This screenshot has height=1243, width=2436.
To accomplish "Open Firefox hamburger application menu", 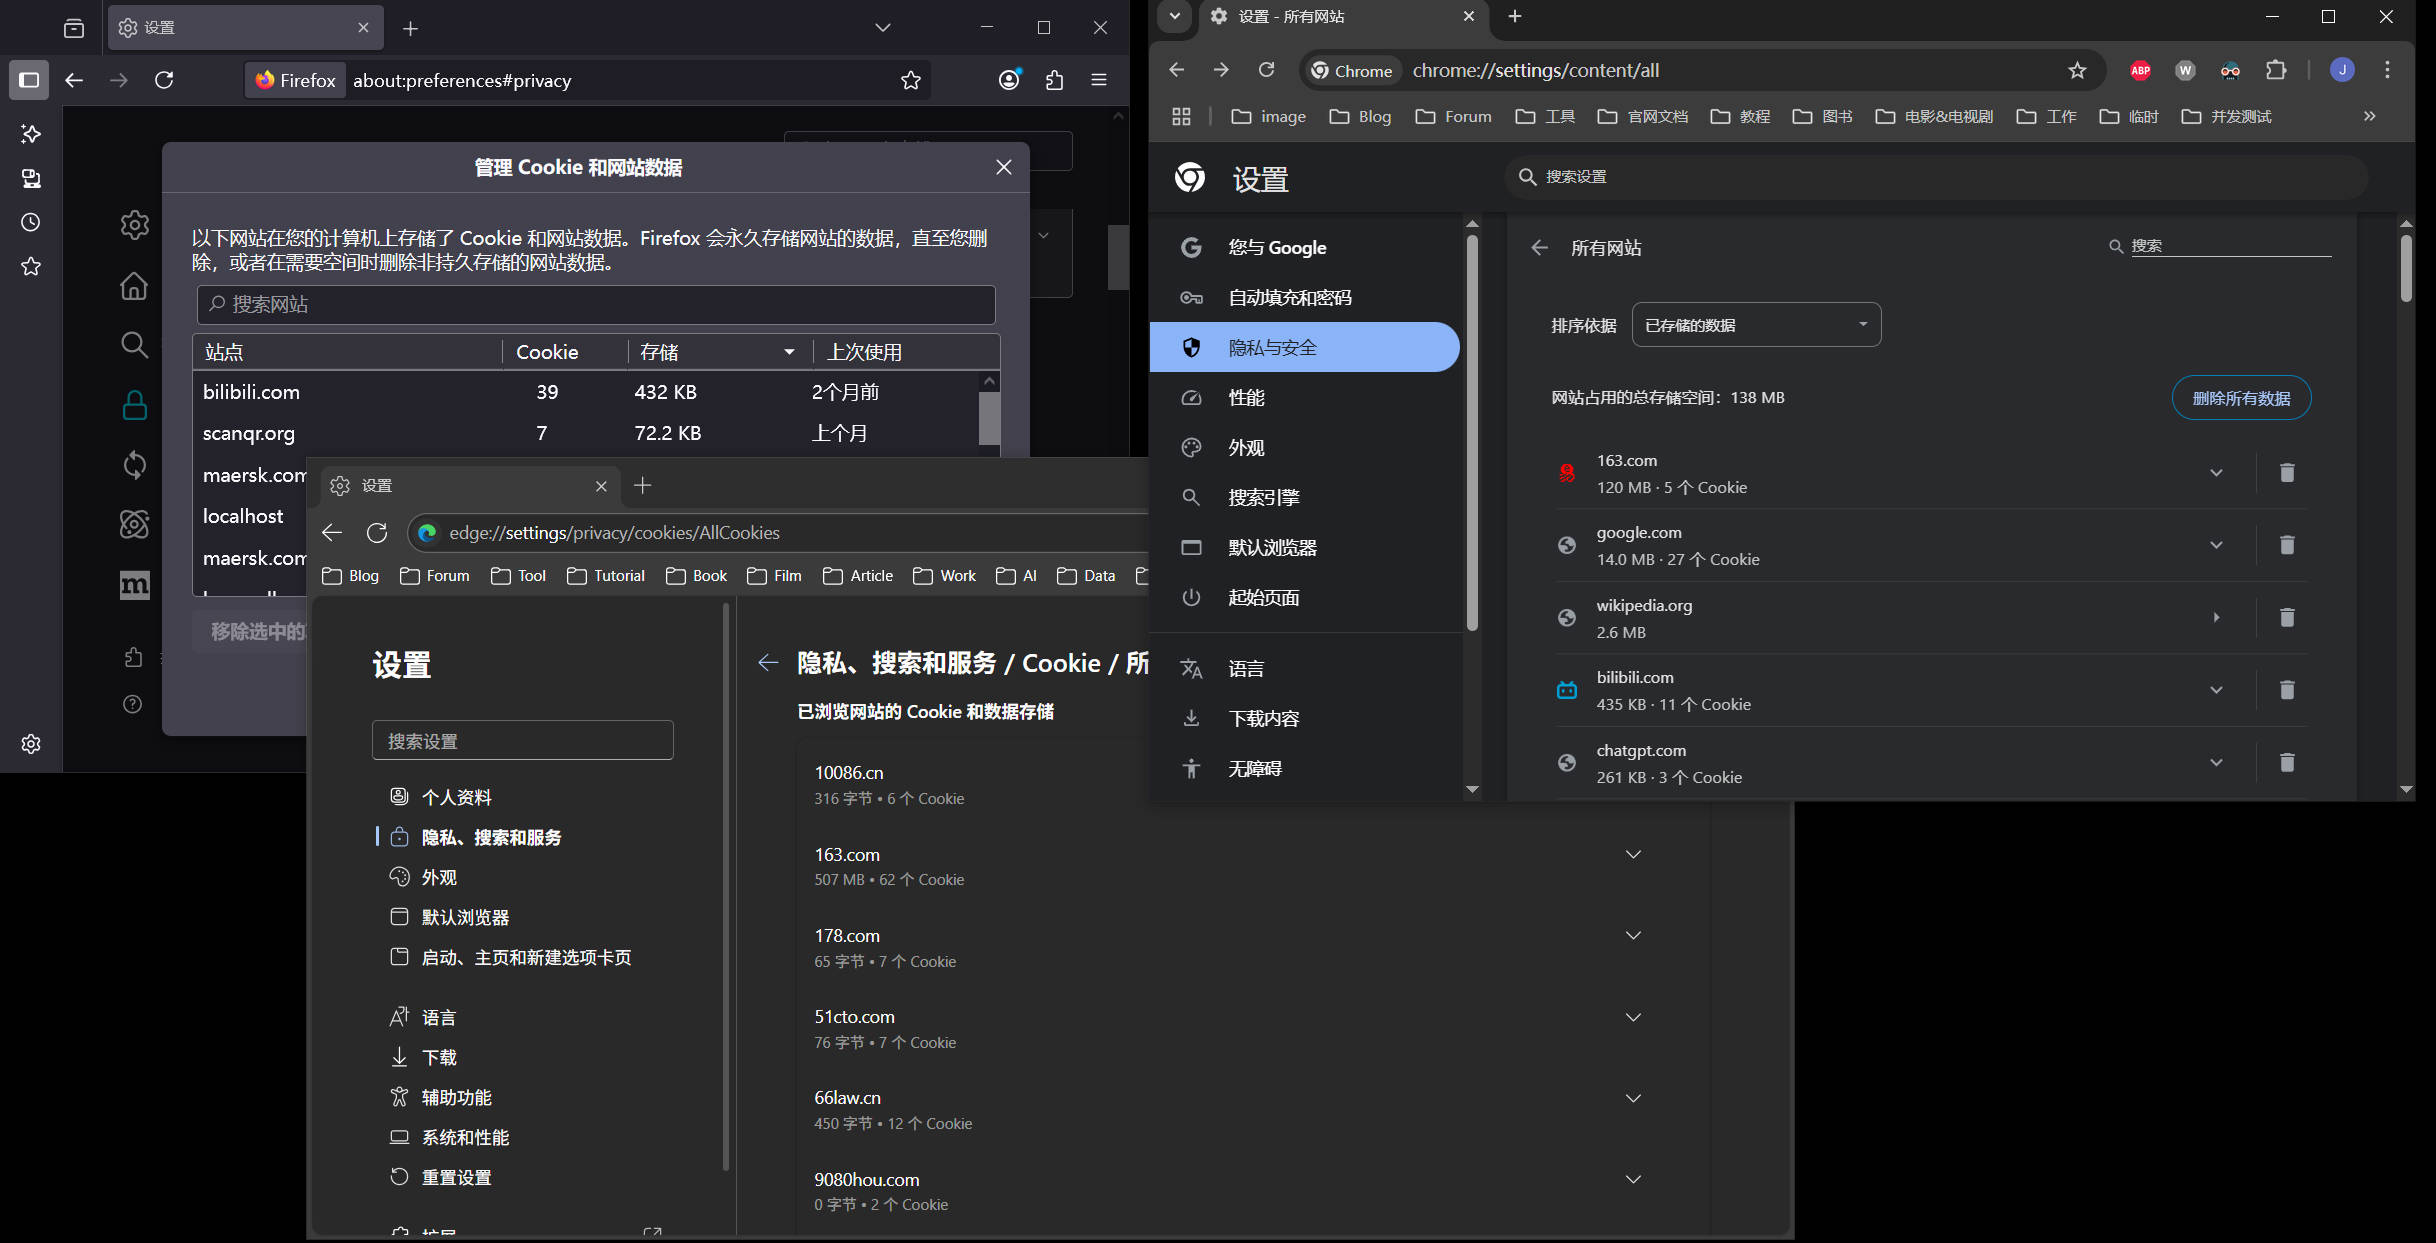I will pos(1099,80).
